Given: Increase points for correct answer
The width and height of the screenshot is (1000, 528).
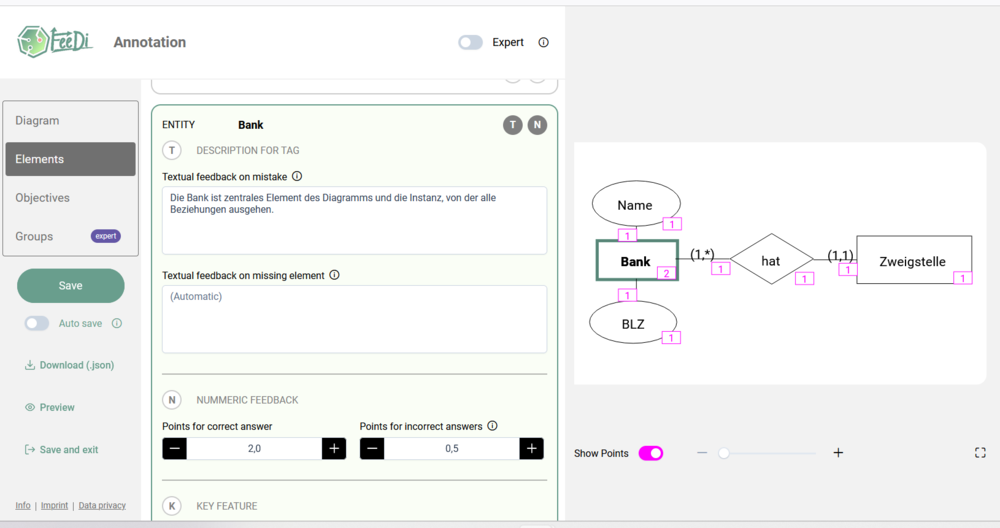Looking at the screenshot, I should click(x=334, y=449).
